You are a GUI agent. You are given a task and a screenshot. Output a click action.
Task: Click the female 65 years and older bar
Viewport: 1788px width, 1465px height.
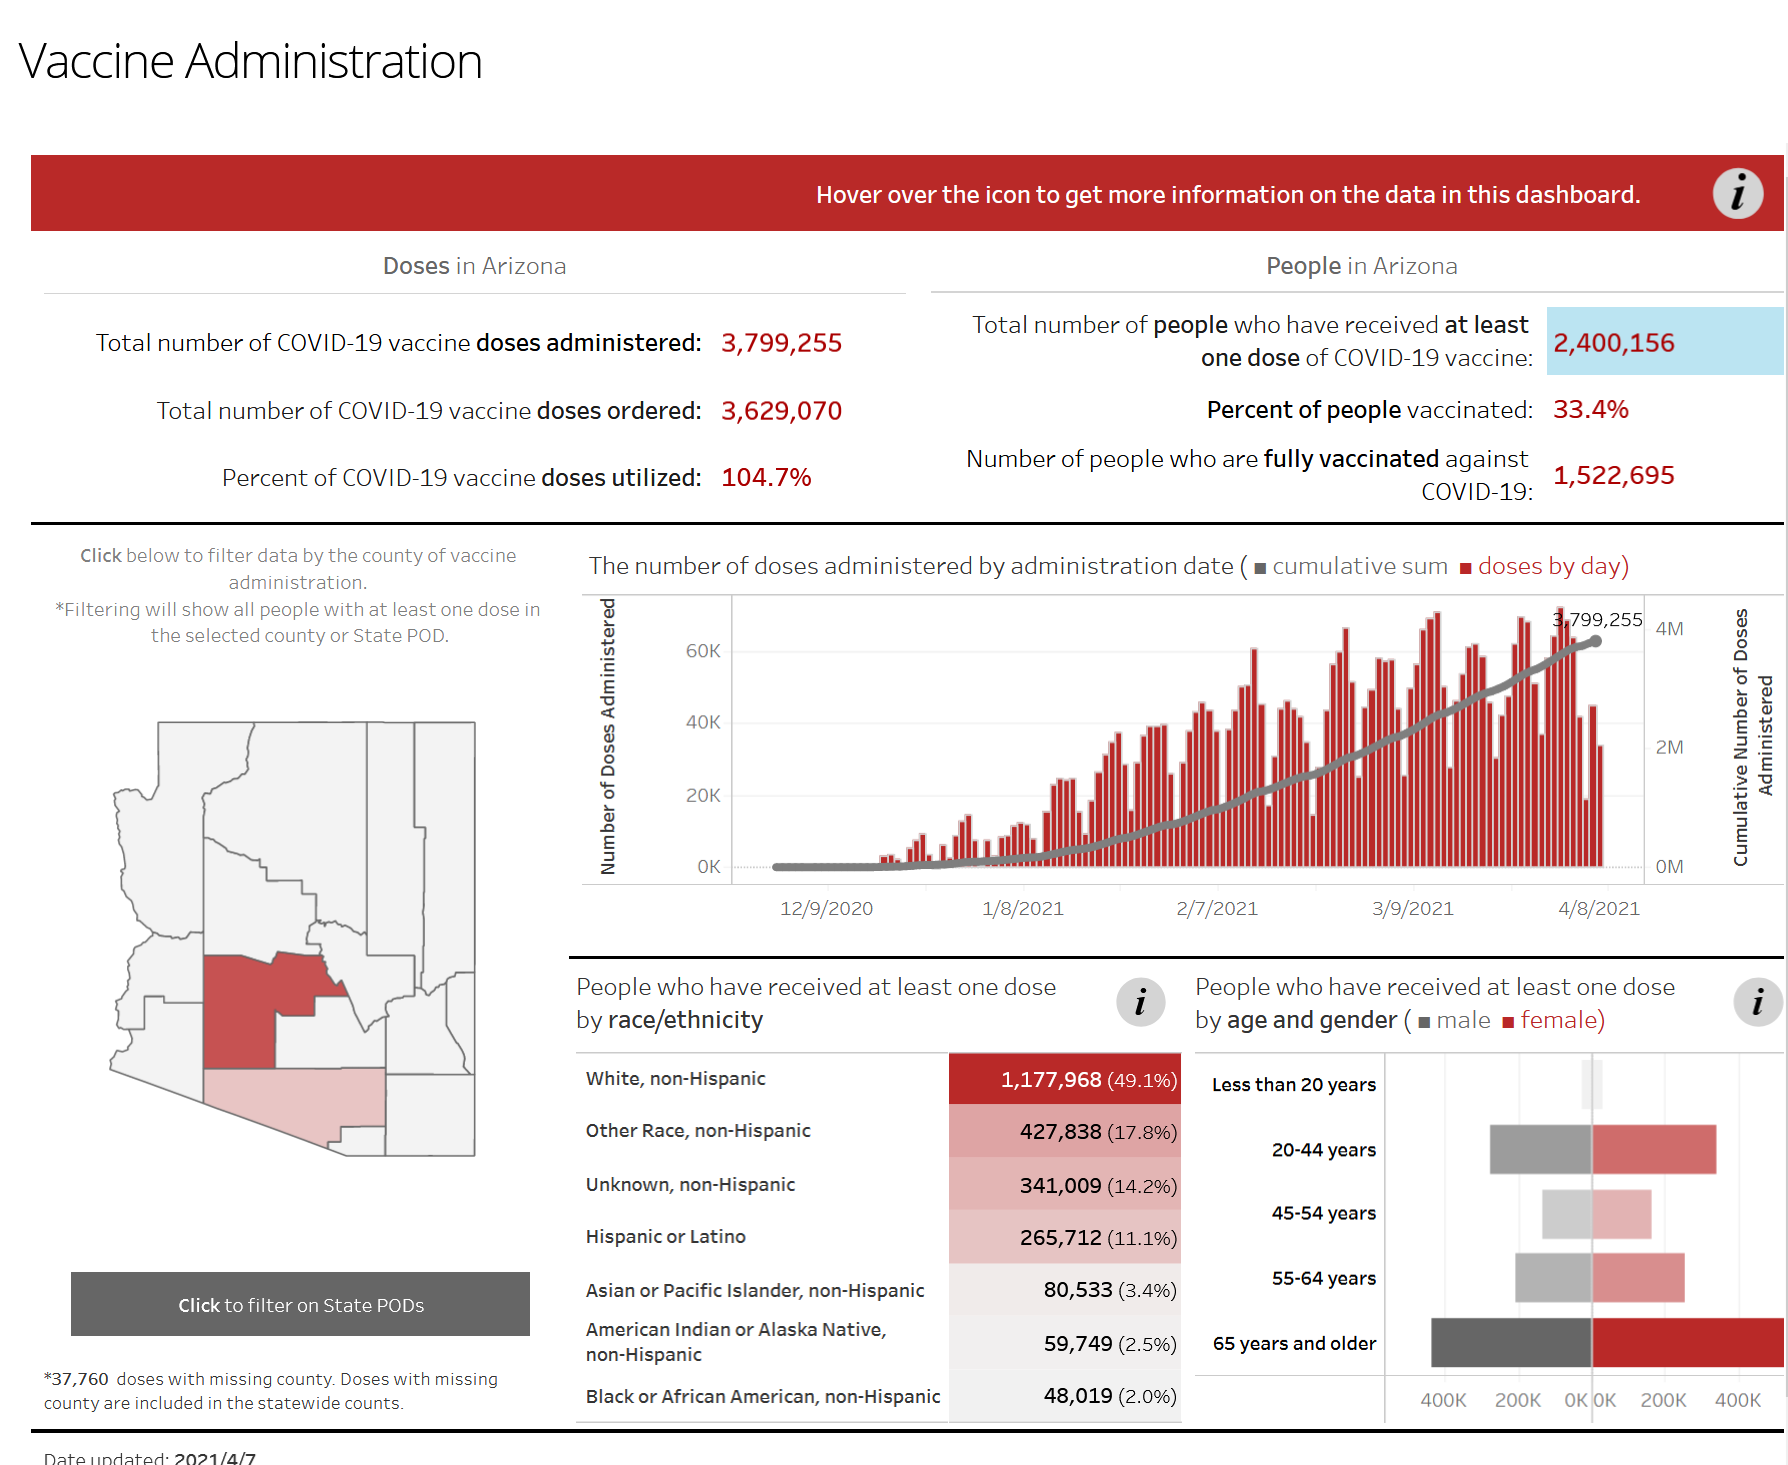(x=1686, y=1342)
